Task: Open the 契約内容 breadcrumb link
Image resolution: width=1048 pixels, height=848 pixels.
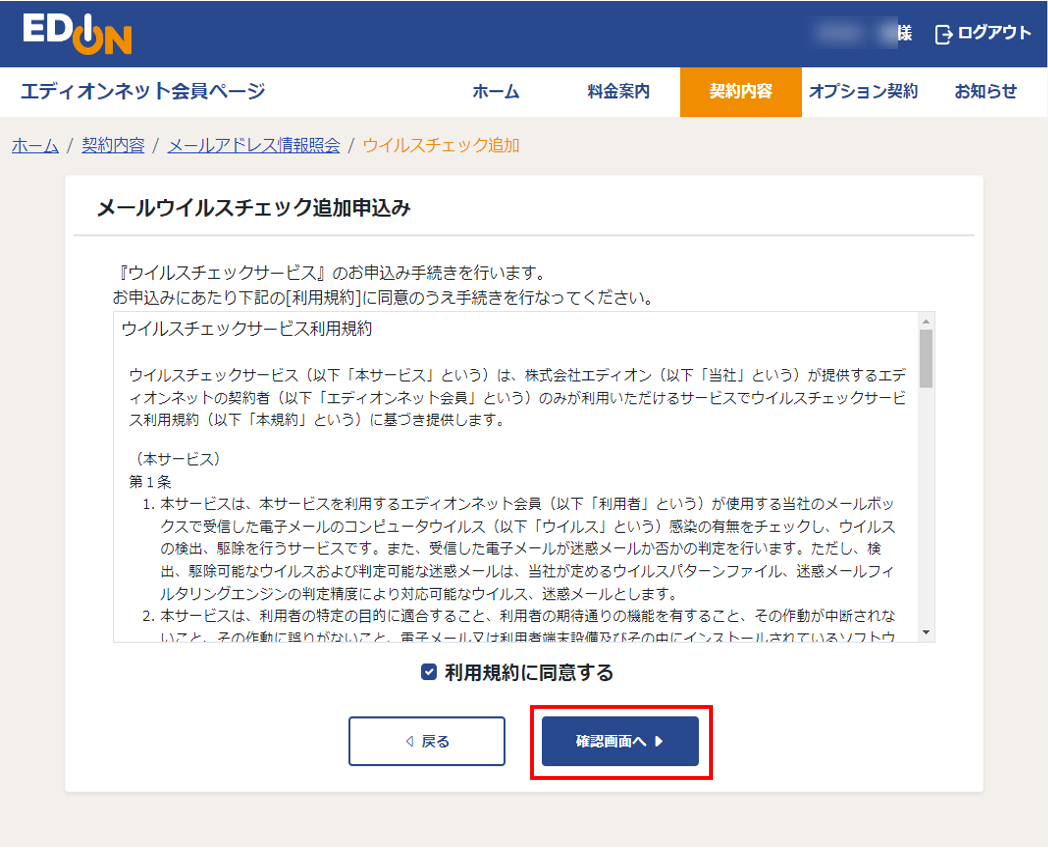Action: pyautogui.click(x=115, y=145)
